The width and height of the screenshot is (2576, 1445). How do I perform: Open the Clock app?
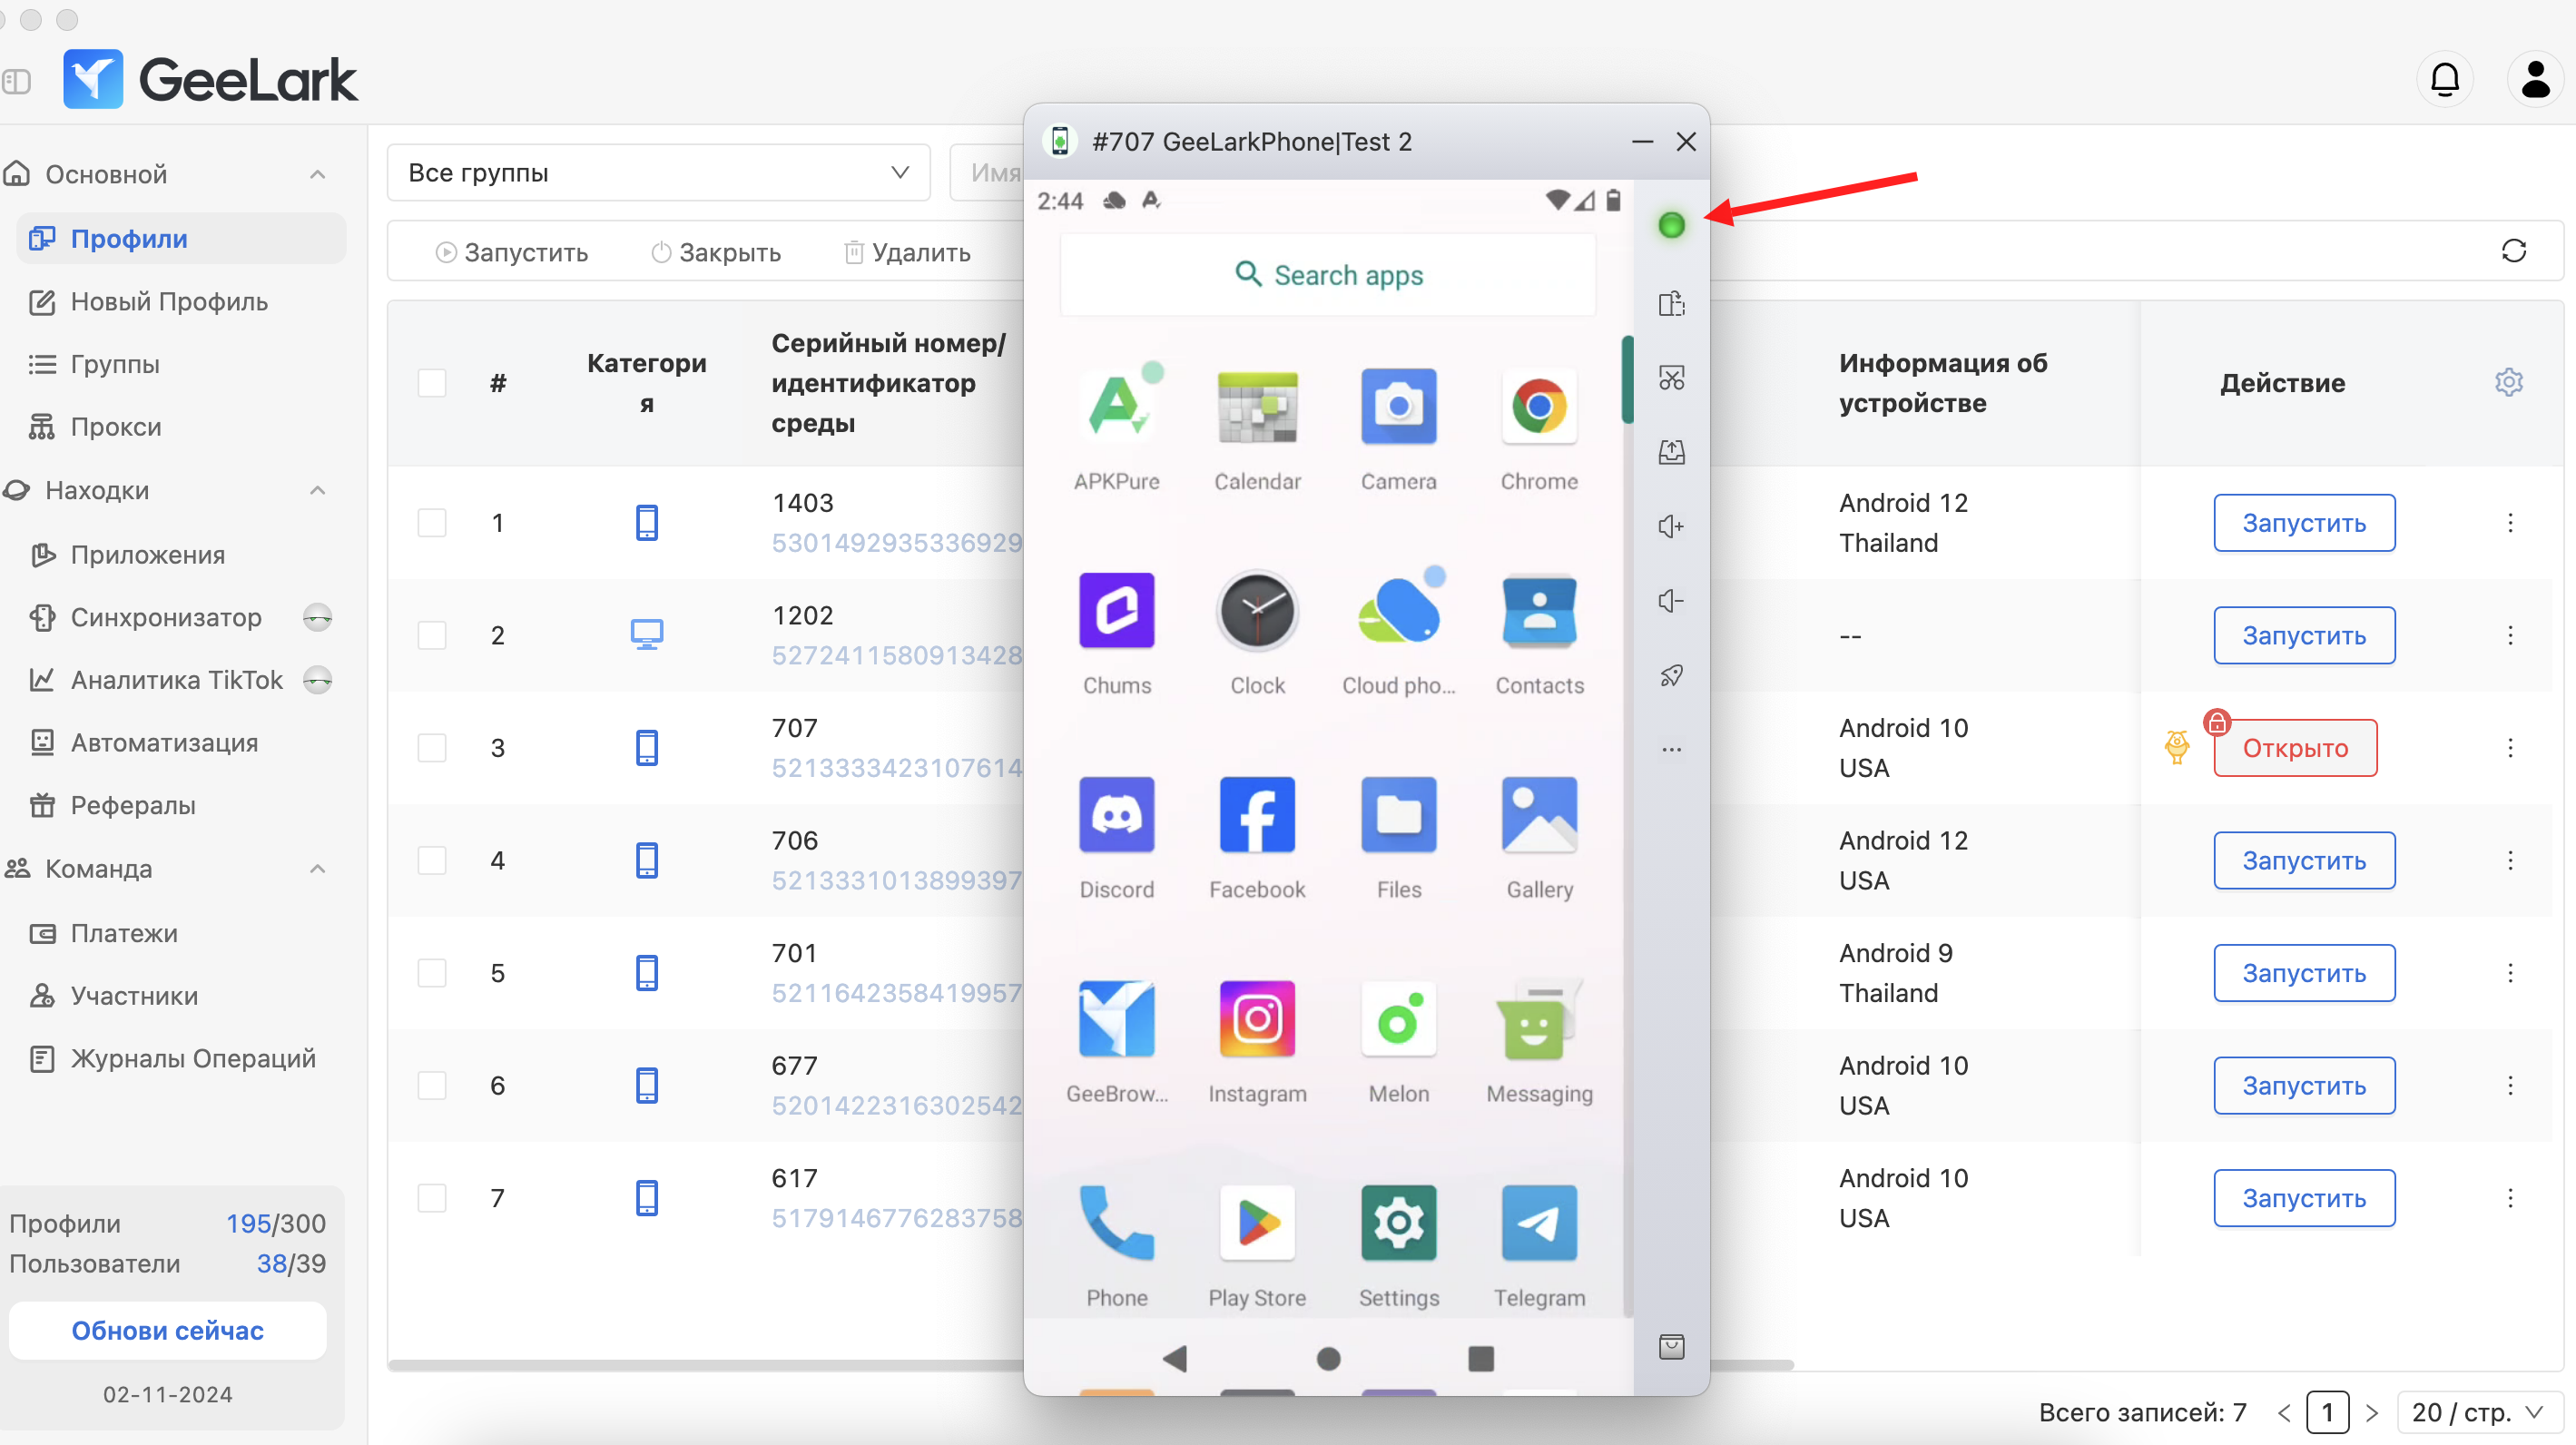click(1257, 611)
